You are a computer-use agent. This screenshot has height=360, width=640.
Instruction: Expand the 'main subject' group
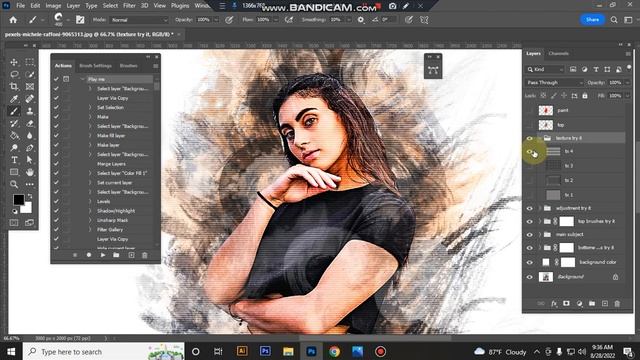click(540, 235)
